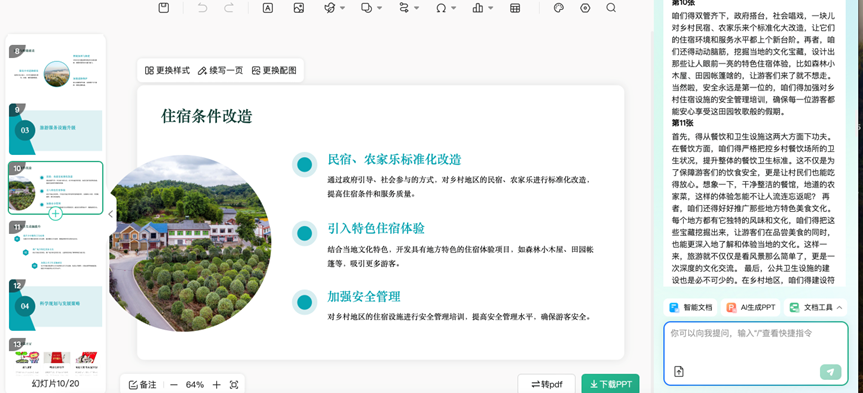Image resolution: width=863 pixels, height=393 pixels.
Task: Click the sparkle icon-insert tool
Action: tap(330, 8)
